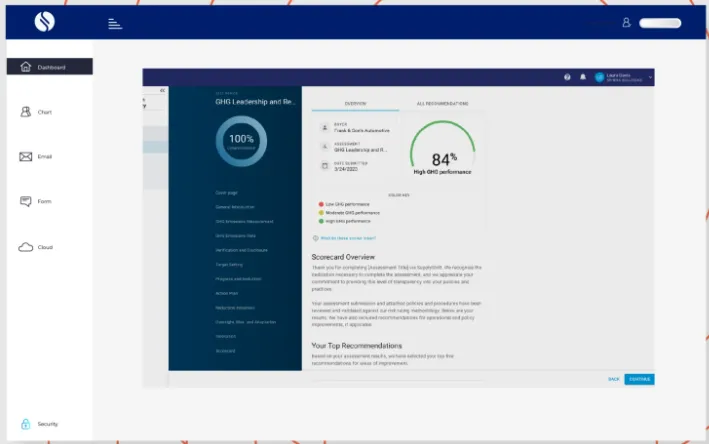
Task: Click the Continue button
Action: (x=639, y=379)
